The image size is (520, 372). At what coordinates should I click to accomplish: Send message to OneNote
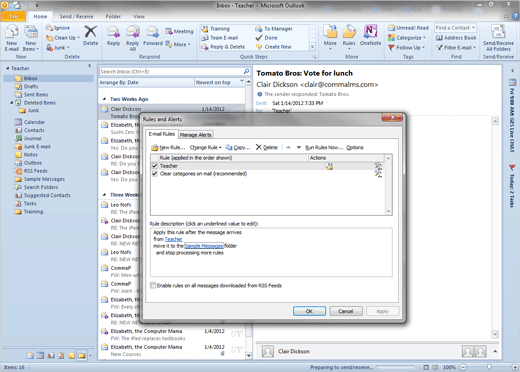point(370,35)
